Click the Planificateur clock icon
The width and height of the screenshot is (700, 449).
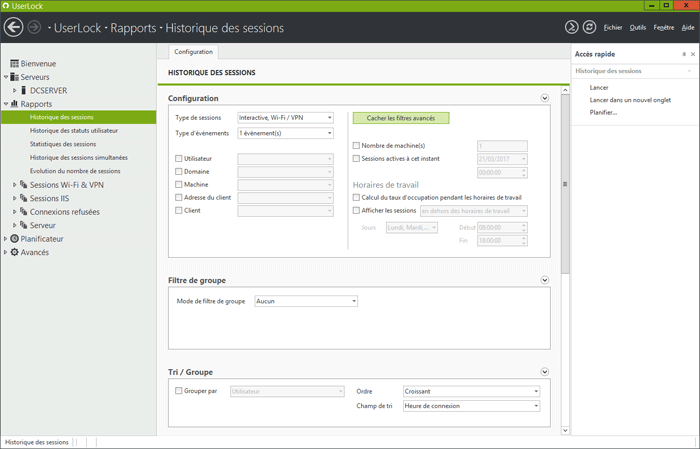pos(14,238)
